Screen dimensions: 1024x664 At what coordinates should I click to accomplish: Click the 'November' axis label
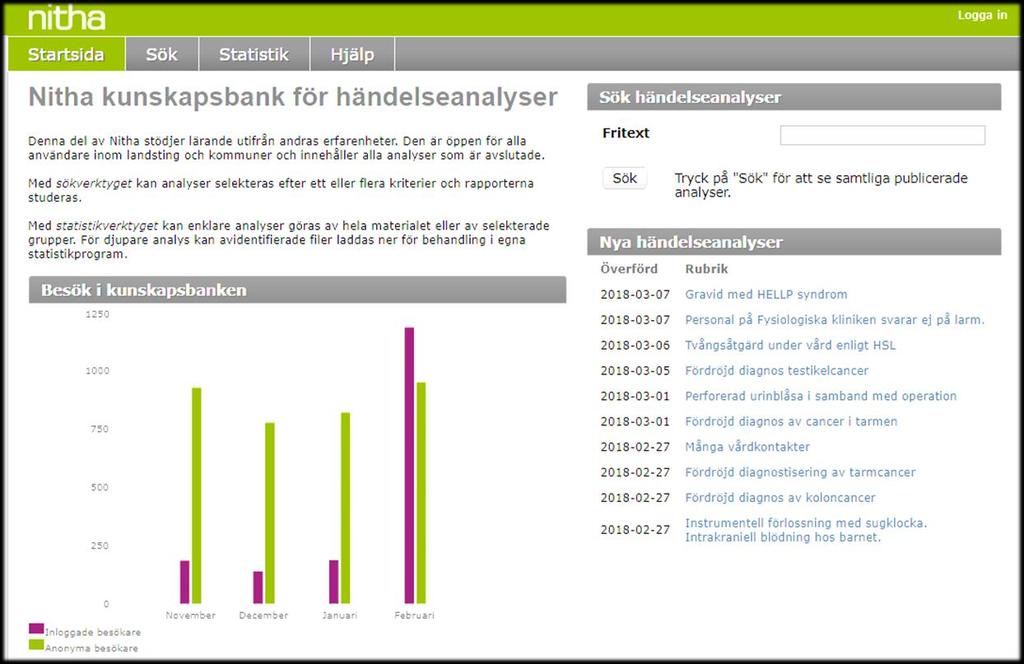(190, 615)
